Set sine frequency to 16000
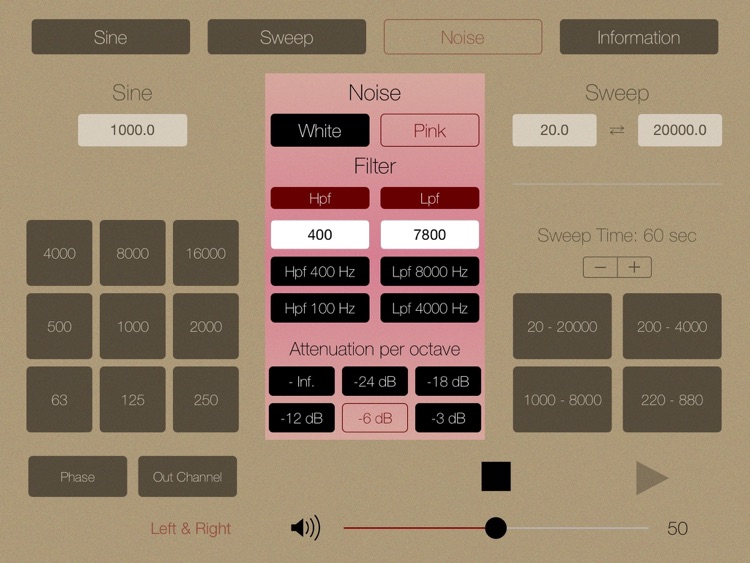 (206, 253)
